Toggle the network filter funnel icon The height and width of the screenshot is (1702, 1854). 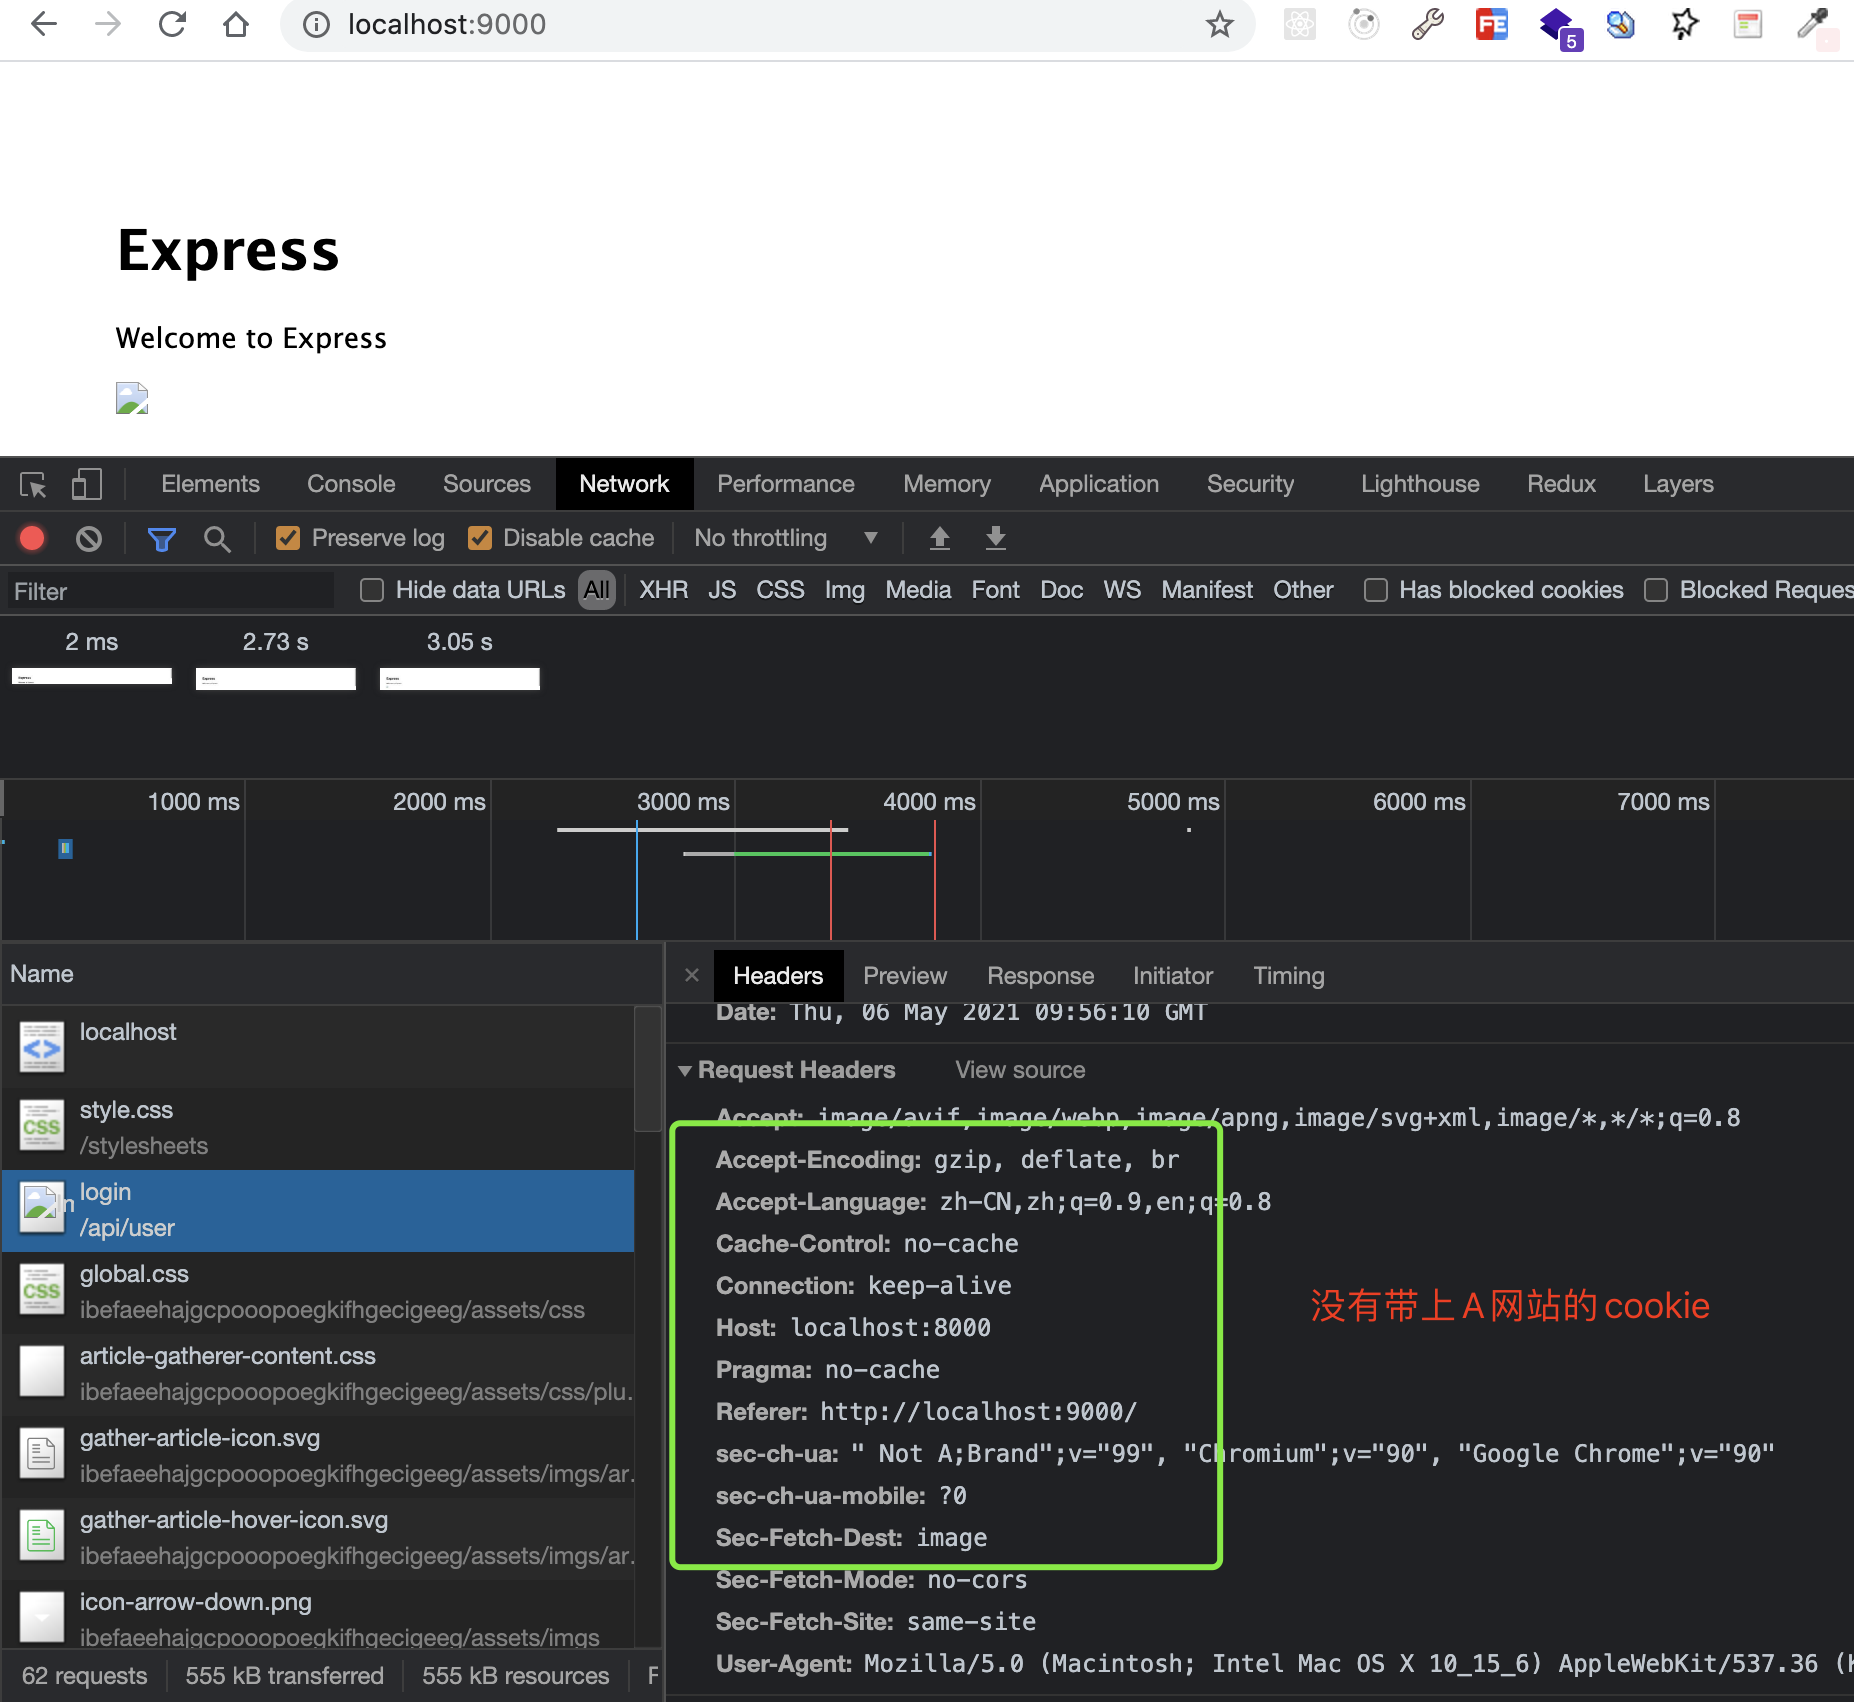(x=161, y=539)
